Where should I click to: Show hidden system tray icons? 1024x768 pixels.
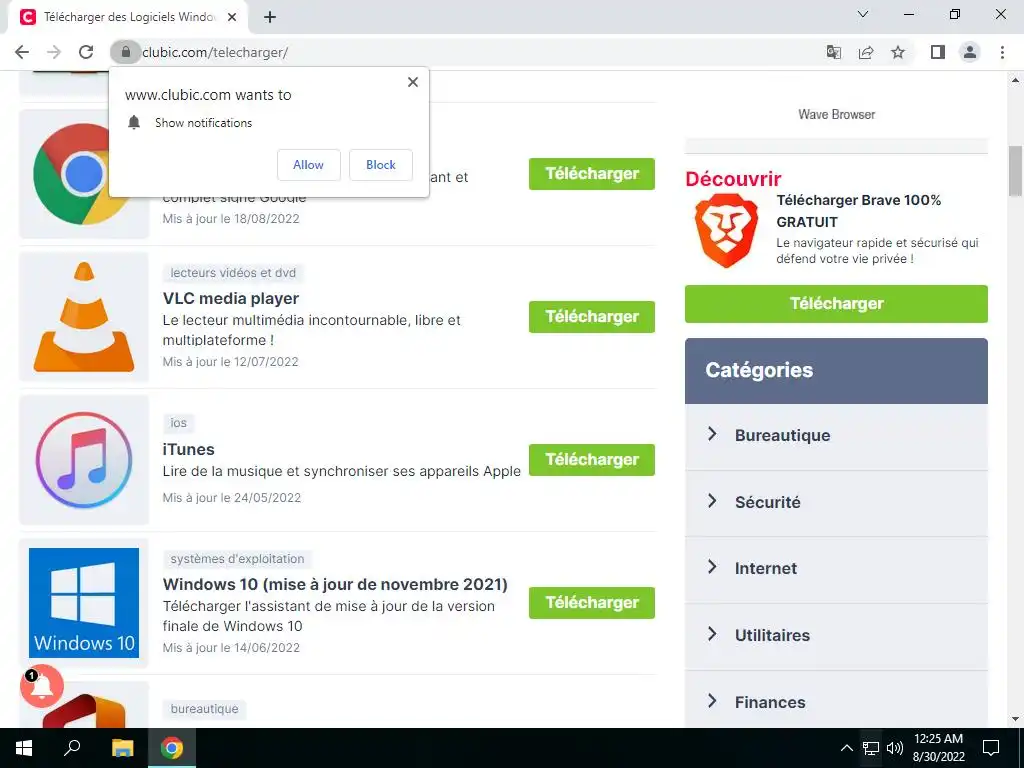846,748
